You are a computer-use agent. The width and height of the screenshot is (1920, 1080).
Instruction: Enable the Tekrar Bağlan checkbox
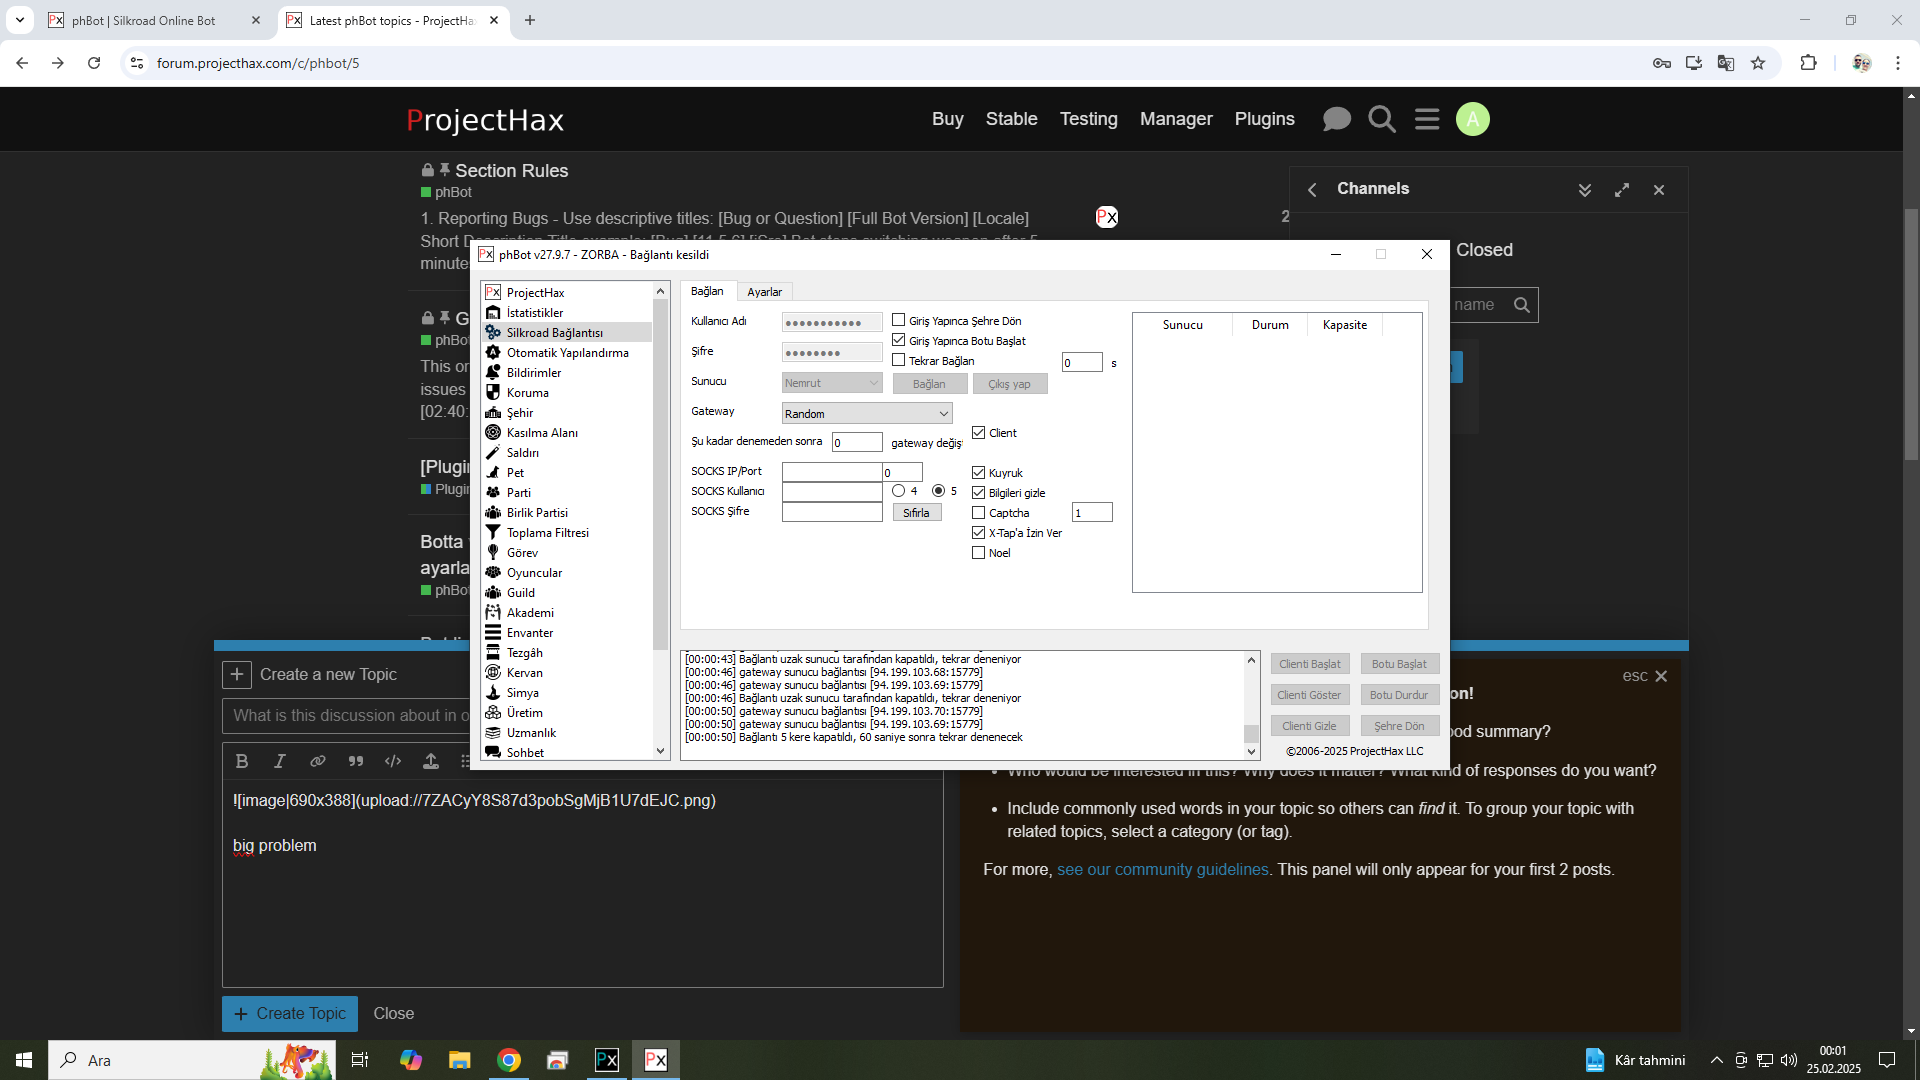pyautogui.click(x=898, y=360)
